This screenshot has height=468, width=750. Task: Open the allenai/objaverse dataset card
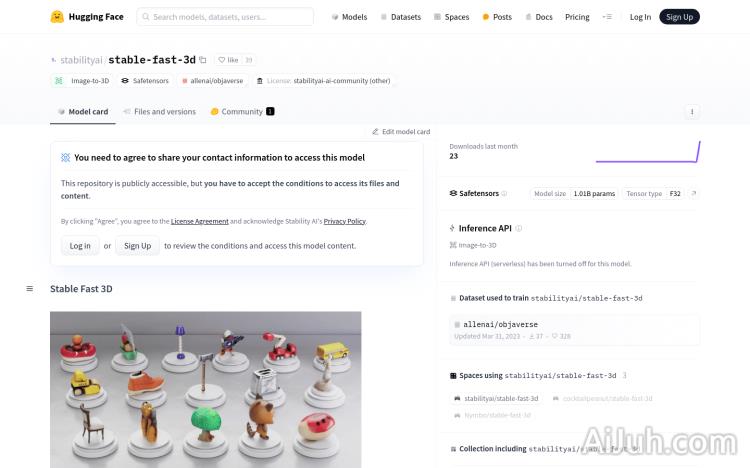click(x=574, y=330)
